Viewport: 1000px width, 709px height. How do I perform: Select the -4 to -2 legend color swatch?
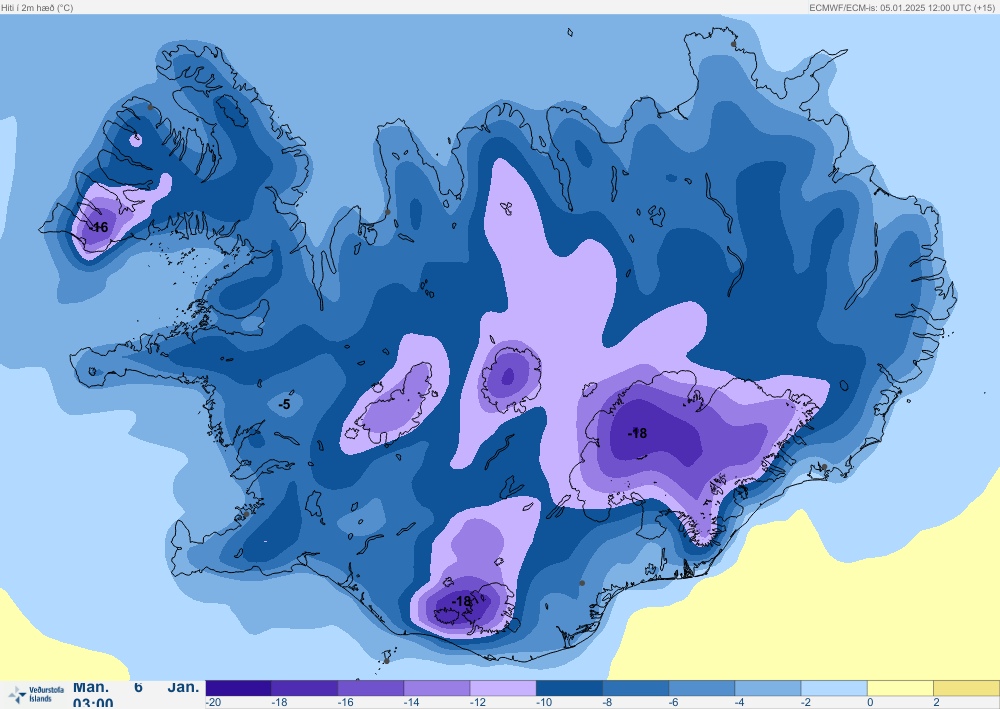point(769,688)
